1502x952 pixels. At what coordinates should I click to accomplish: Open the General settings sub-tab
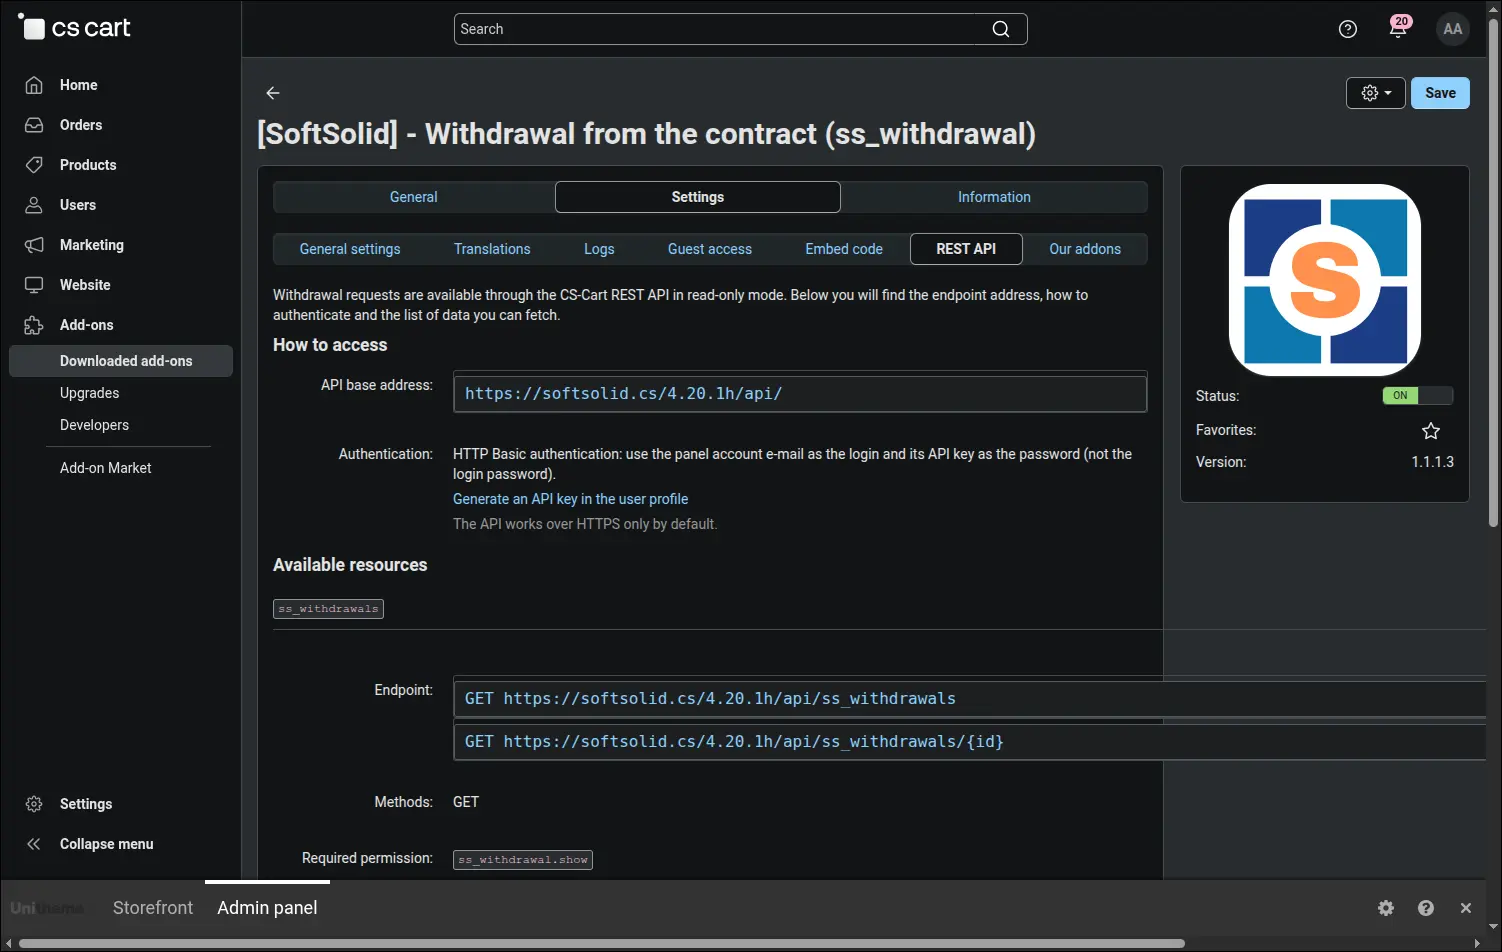(350, 249)
